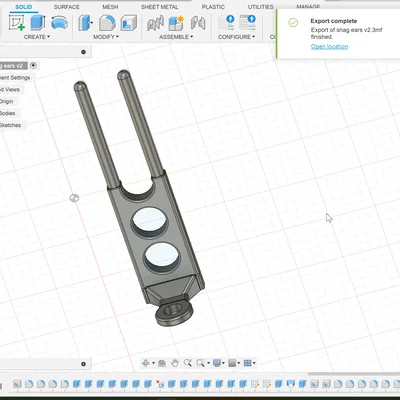
Task: Toggle the snag ears v2 activate radio button
Action: (x=33, y=66)
